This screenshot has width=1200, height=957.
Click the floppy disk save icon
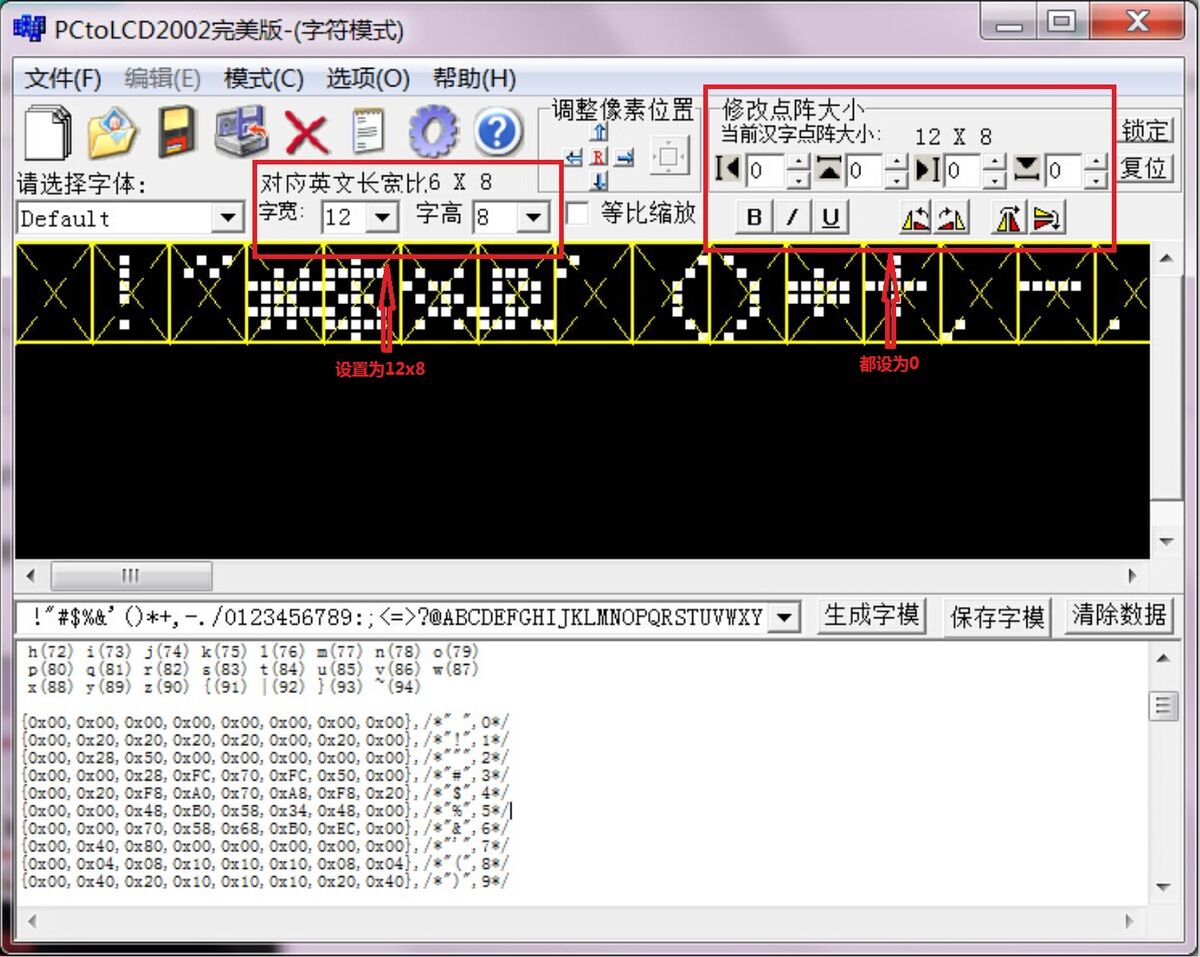[x=178, y=132]
